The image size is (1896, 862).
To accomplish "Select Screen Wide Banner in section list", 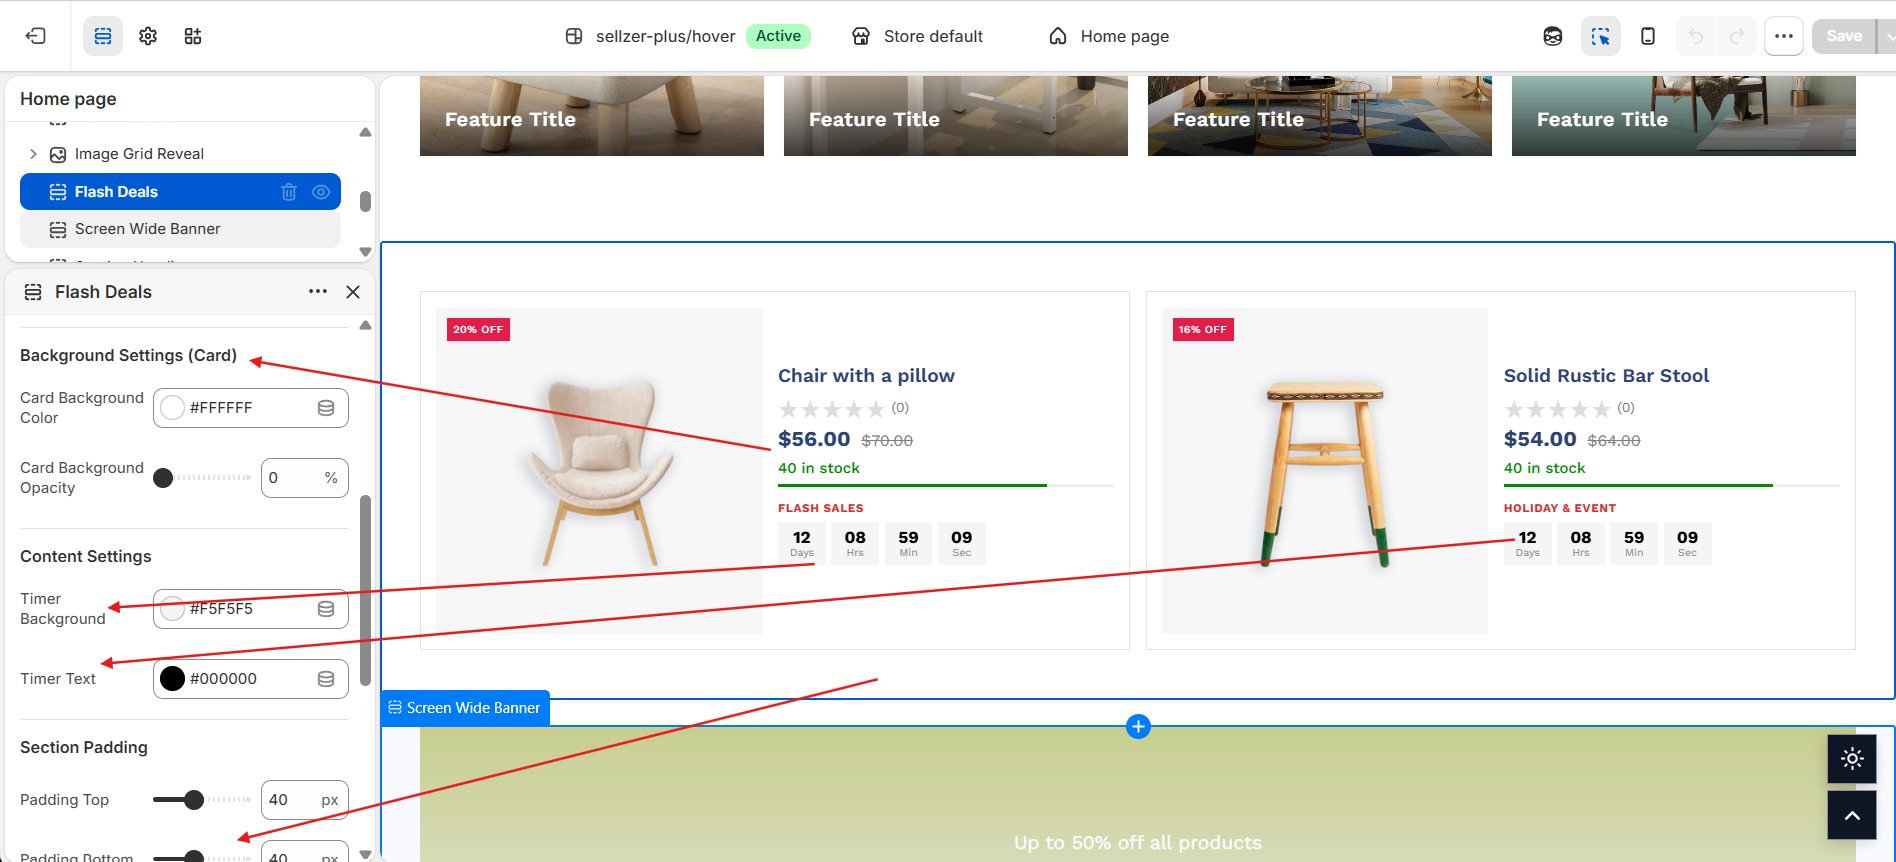I will coord(180,229).
